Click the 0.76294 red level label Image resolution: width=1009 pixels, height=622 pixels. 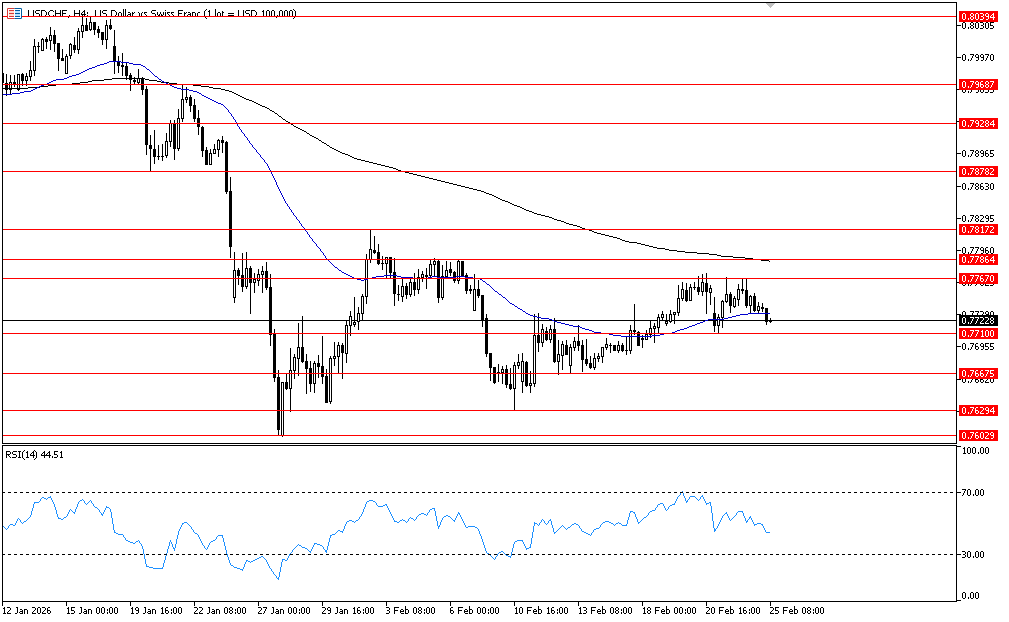pos(975,411)
